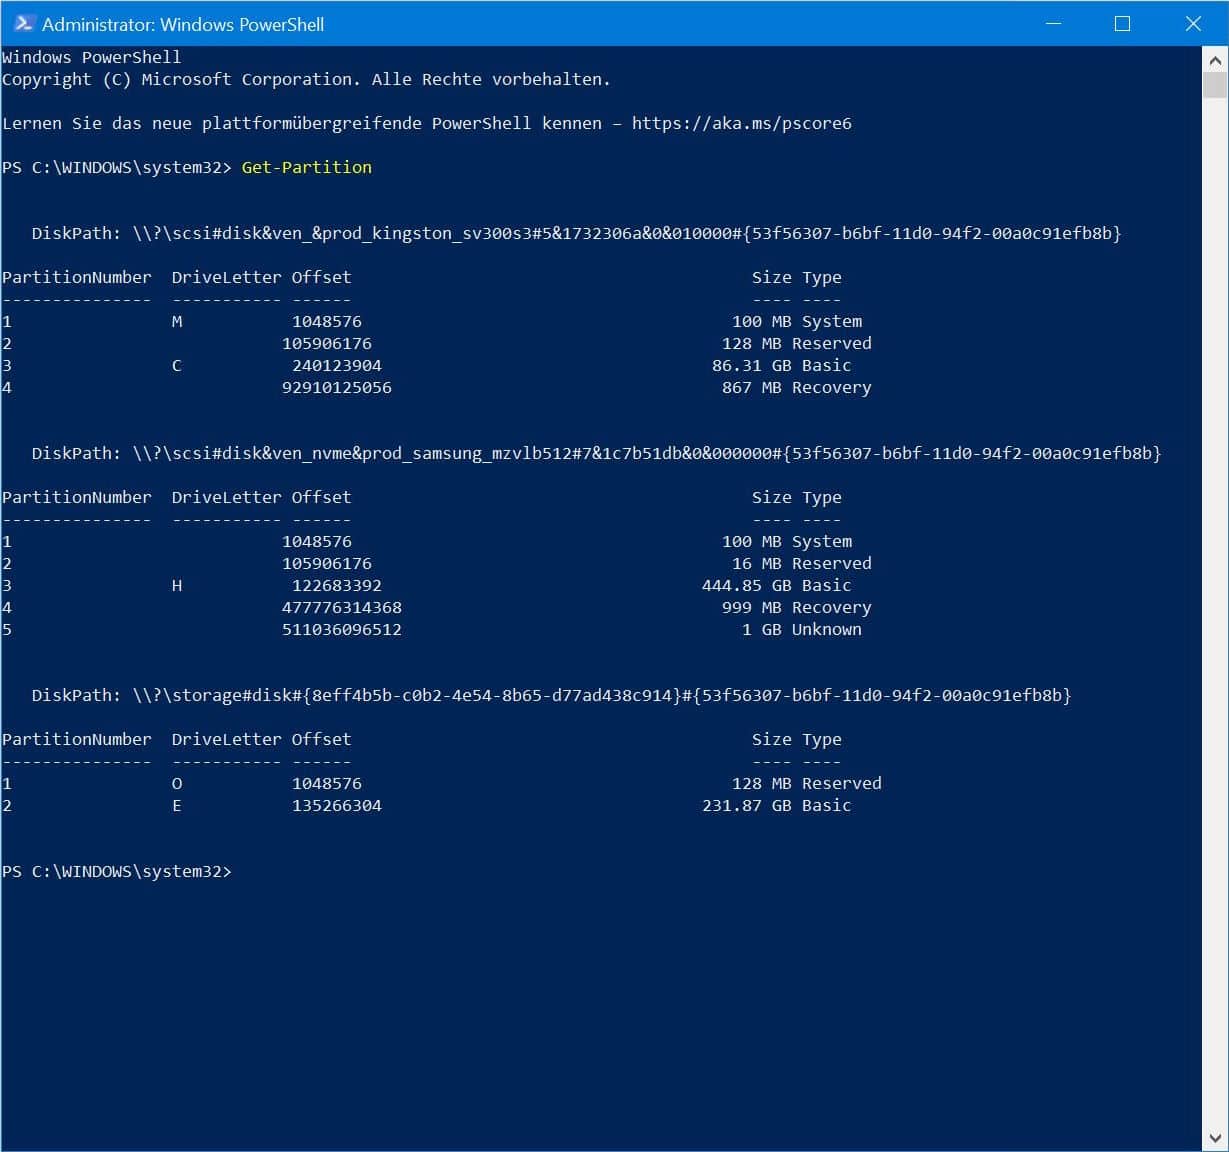The image size is (1229, 1152).
Task: Click the 867 MB Recovery partition row
Action: pyautogui.click(x=437, y=387)
